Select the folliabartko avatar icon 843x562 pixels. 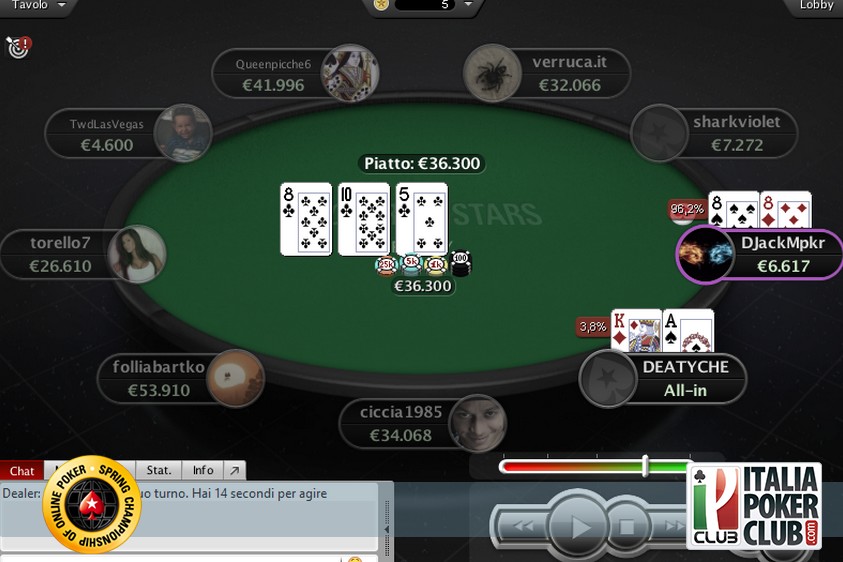click(x=235, y=378)
